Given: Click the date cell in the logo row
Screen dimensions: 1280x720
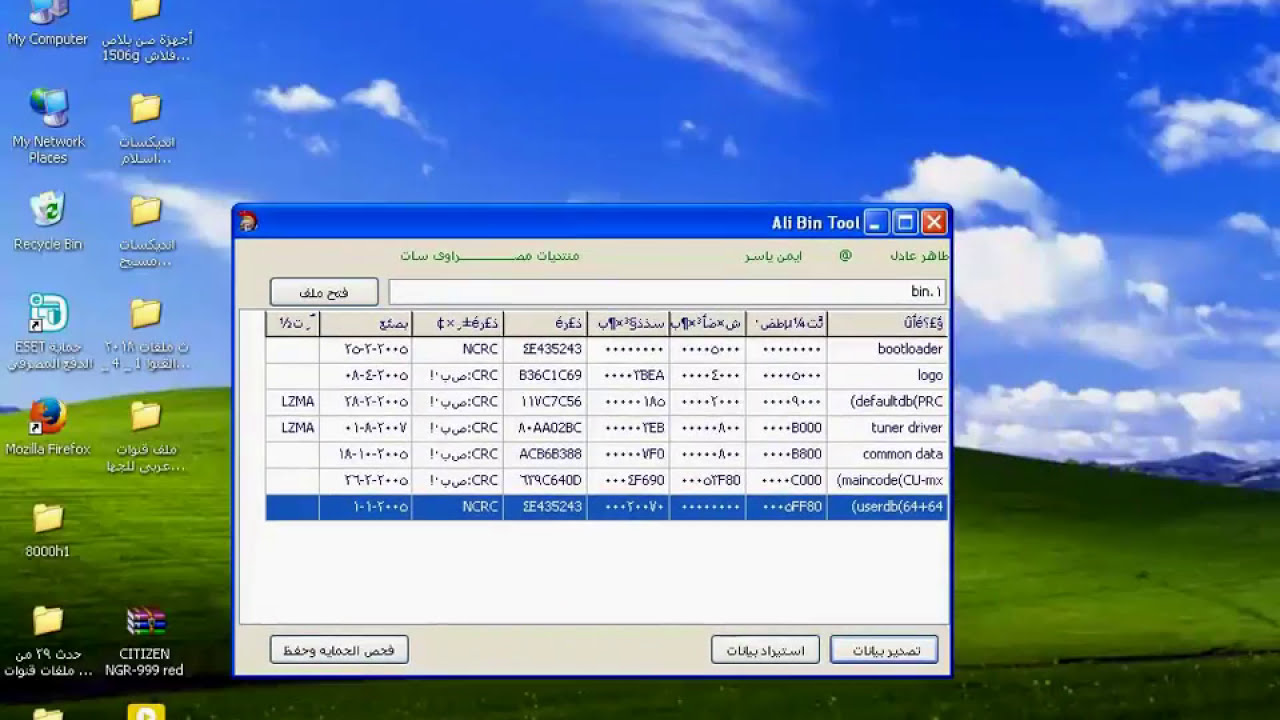Looking at the screenshot, I should pos(366,375).
